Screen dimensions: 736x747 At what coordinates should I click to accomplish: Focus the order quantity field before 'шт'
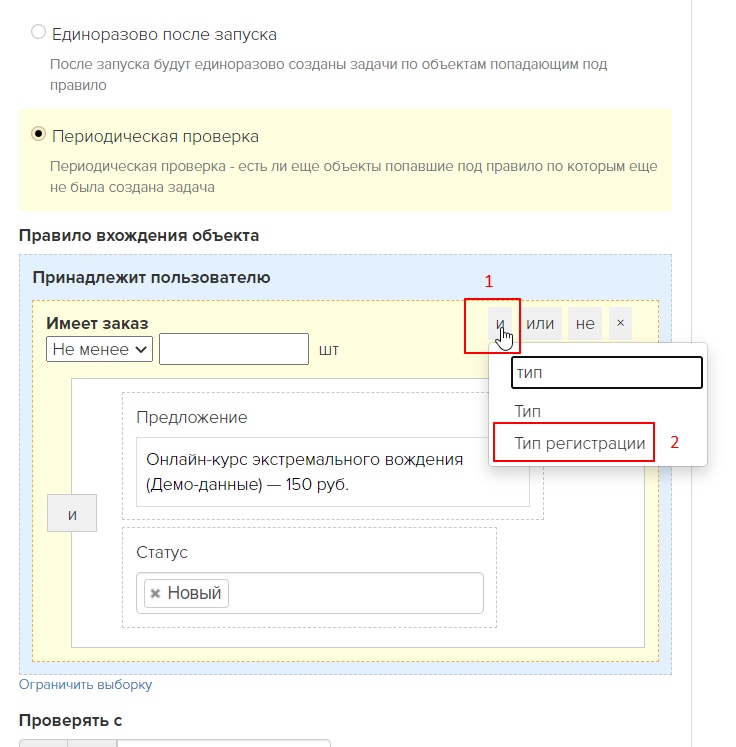pos(234,349)
